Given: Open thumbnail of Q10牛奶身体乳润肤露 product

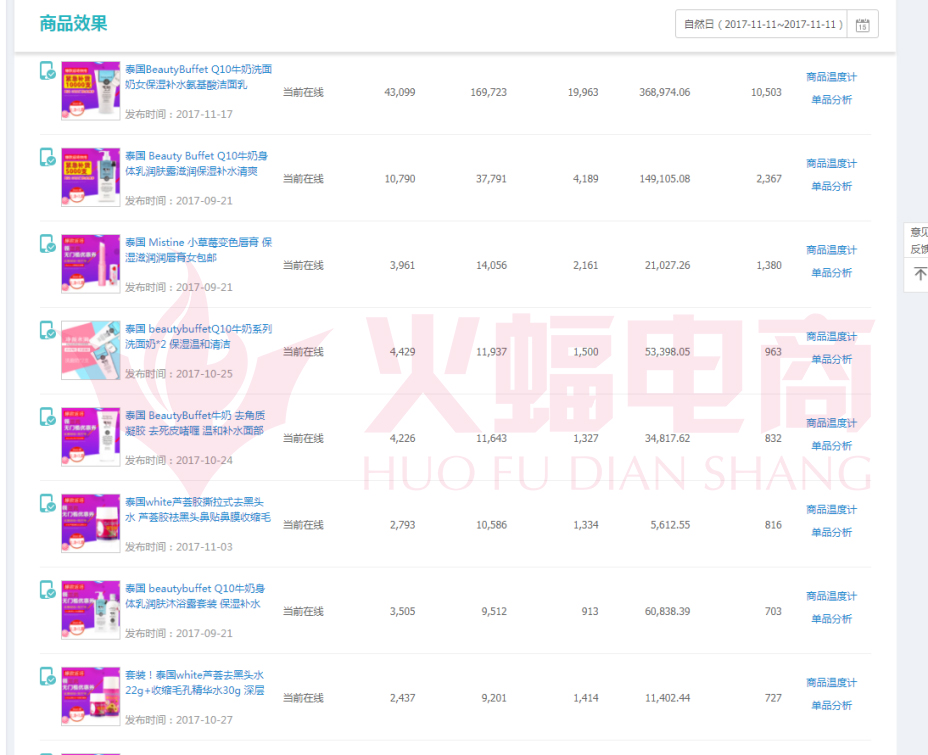Looking at the screenshot, I should (91, 178).
